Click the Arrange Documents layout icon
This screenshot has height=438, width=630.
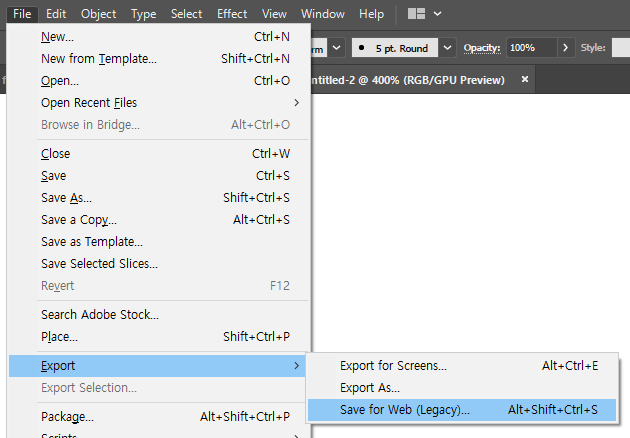pos(416,14)
